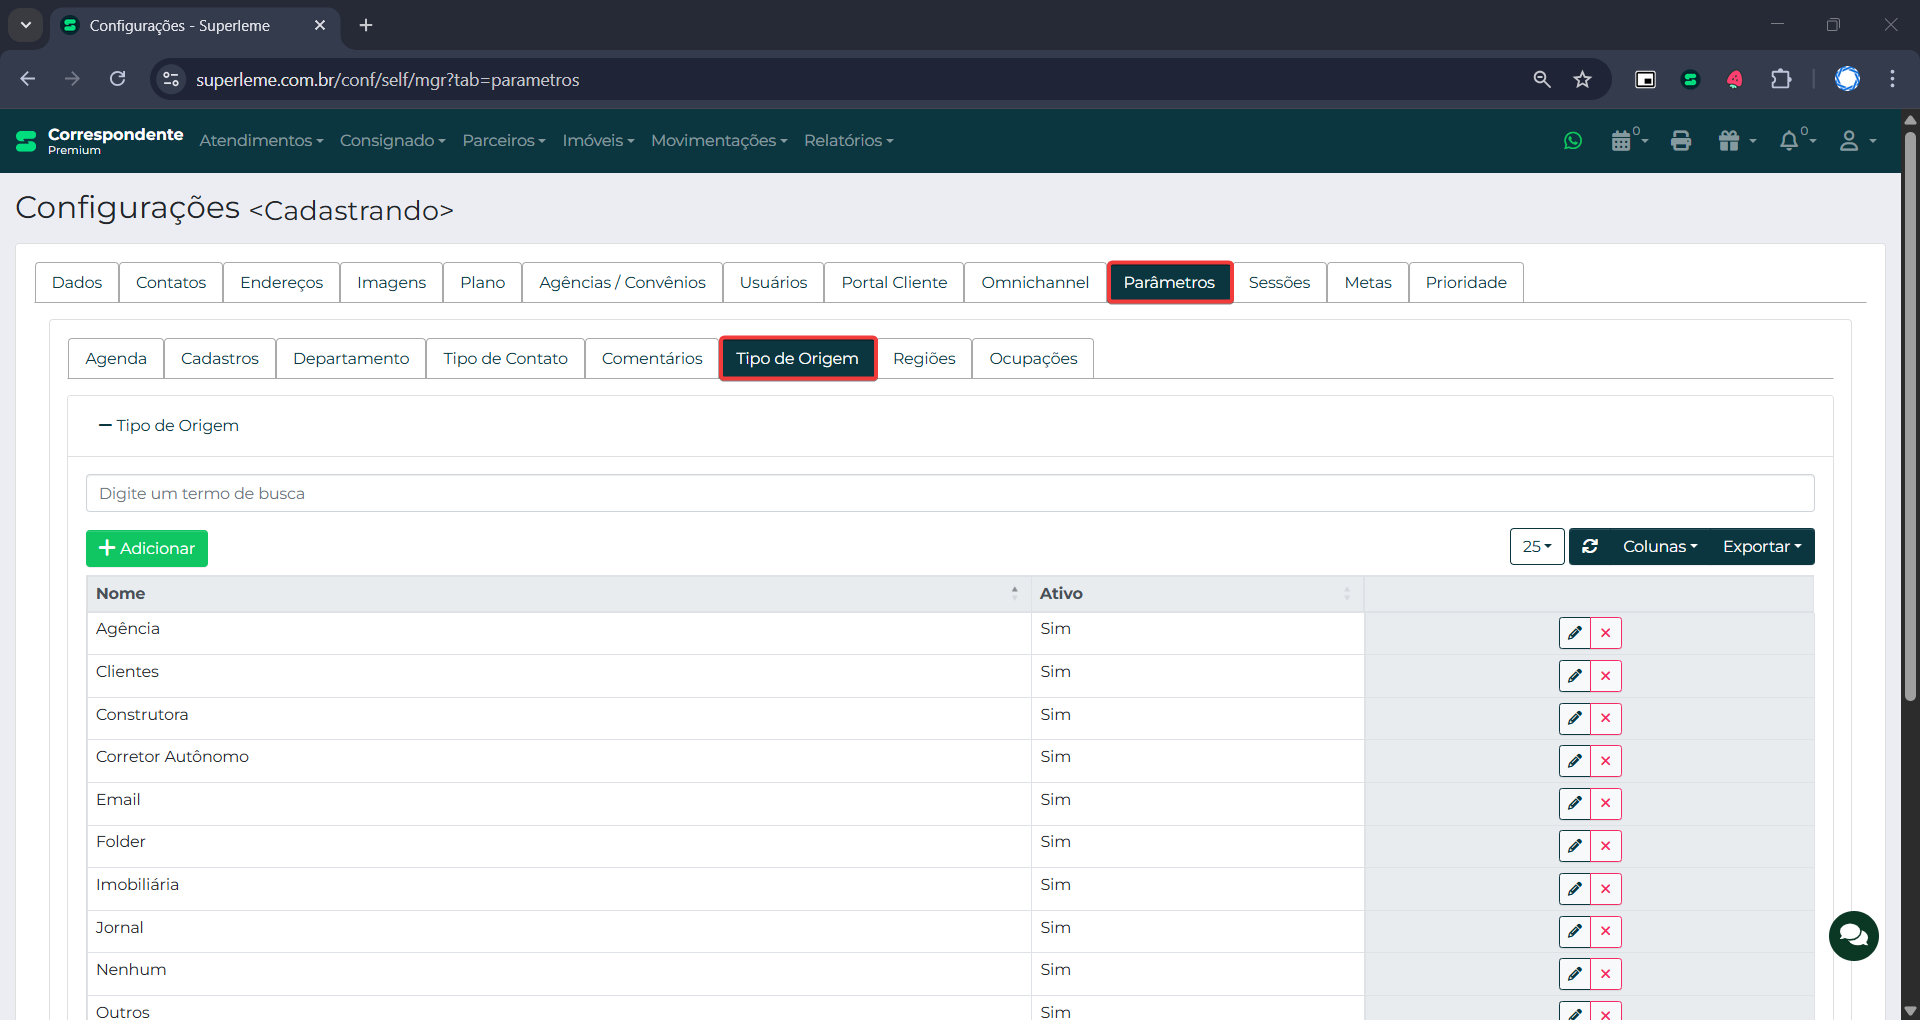Click the printer icon in the header
The image size is (1920, 1020).
pos(1681,141)
